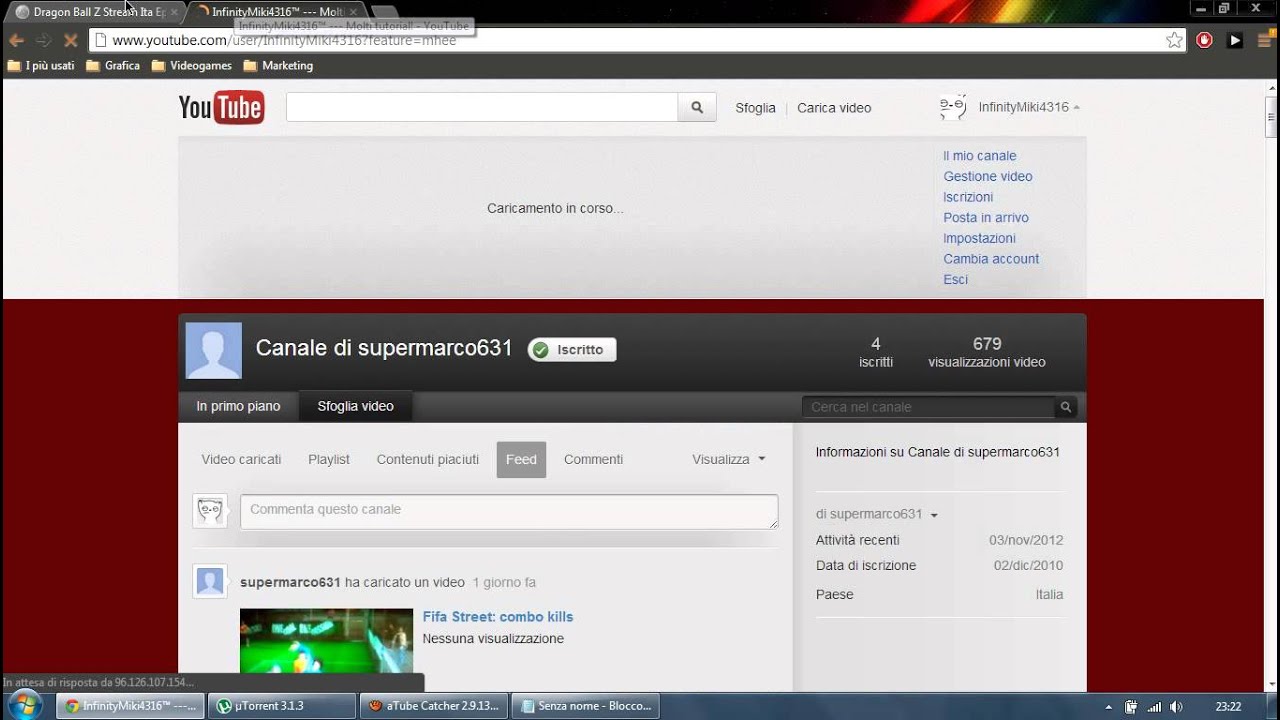
Task: Click the search magnifier button in YouTube header
Action: click(x=697, y=108)
